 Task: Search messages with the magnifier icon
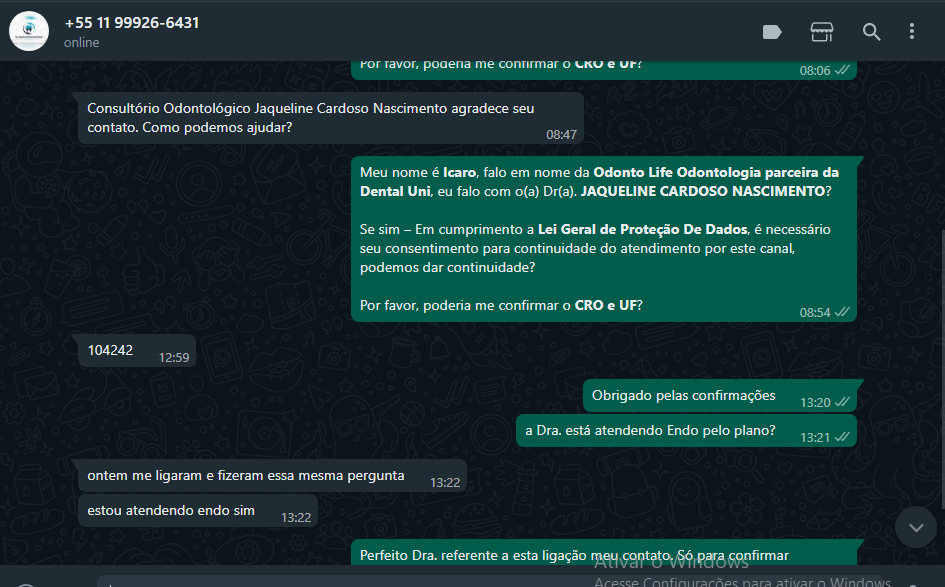coord(871,32)
